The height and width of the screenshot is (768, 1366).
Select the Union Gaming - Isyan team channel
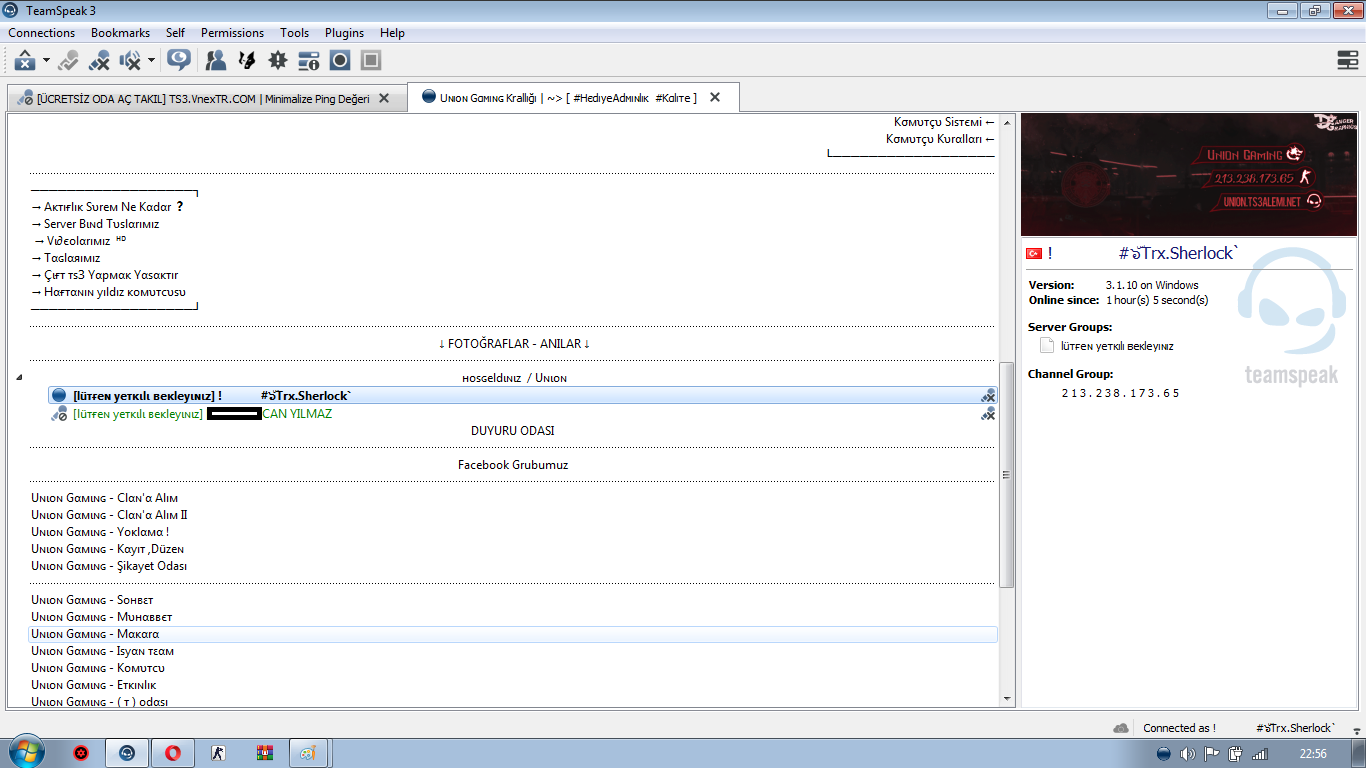click(103, 651)
